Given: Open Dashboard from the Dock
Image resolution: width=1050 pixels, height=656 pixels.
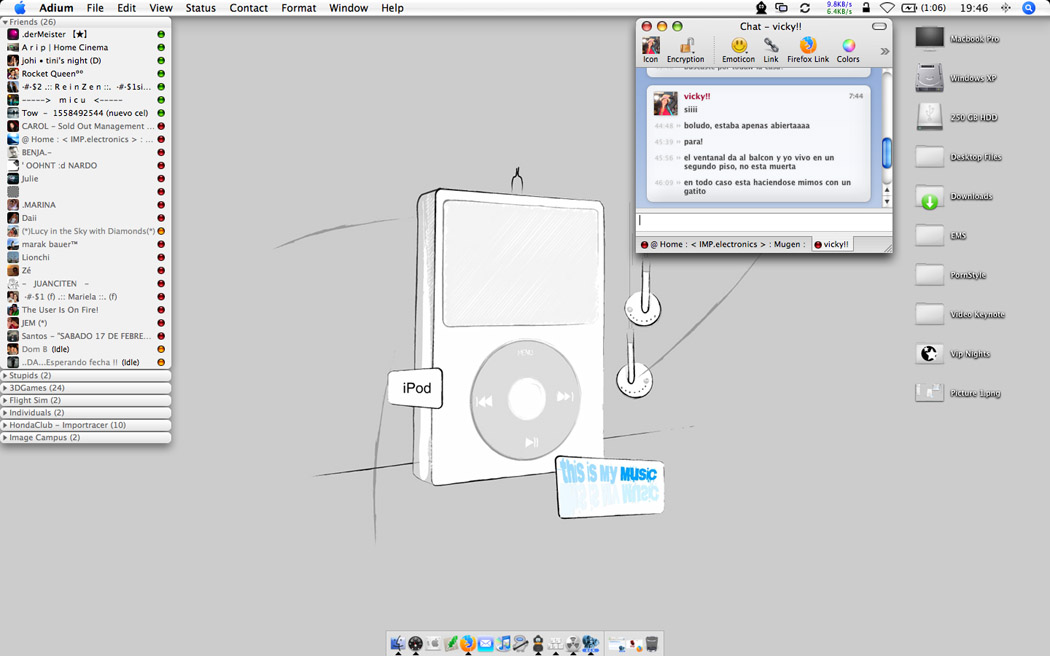Looking at the screenshot, I should (415, 643).
